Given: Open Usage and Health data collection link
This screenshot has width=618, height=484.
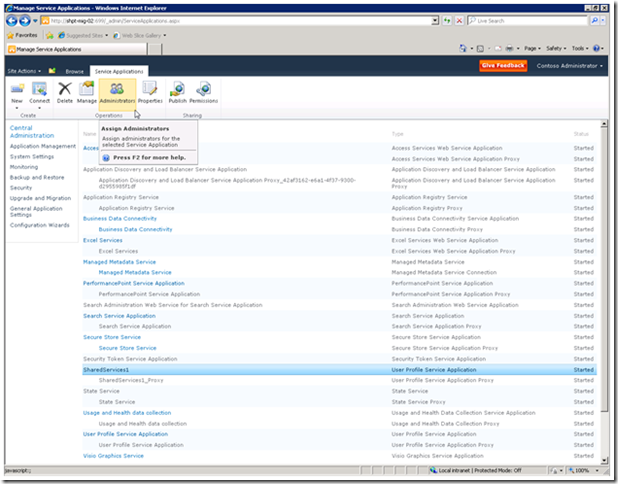Looking at the screenshot, I should (127, 413).
